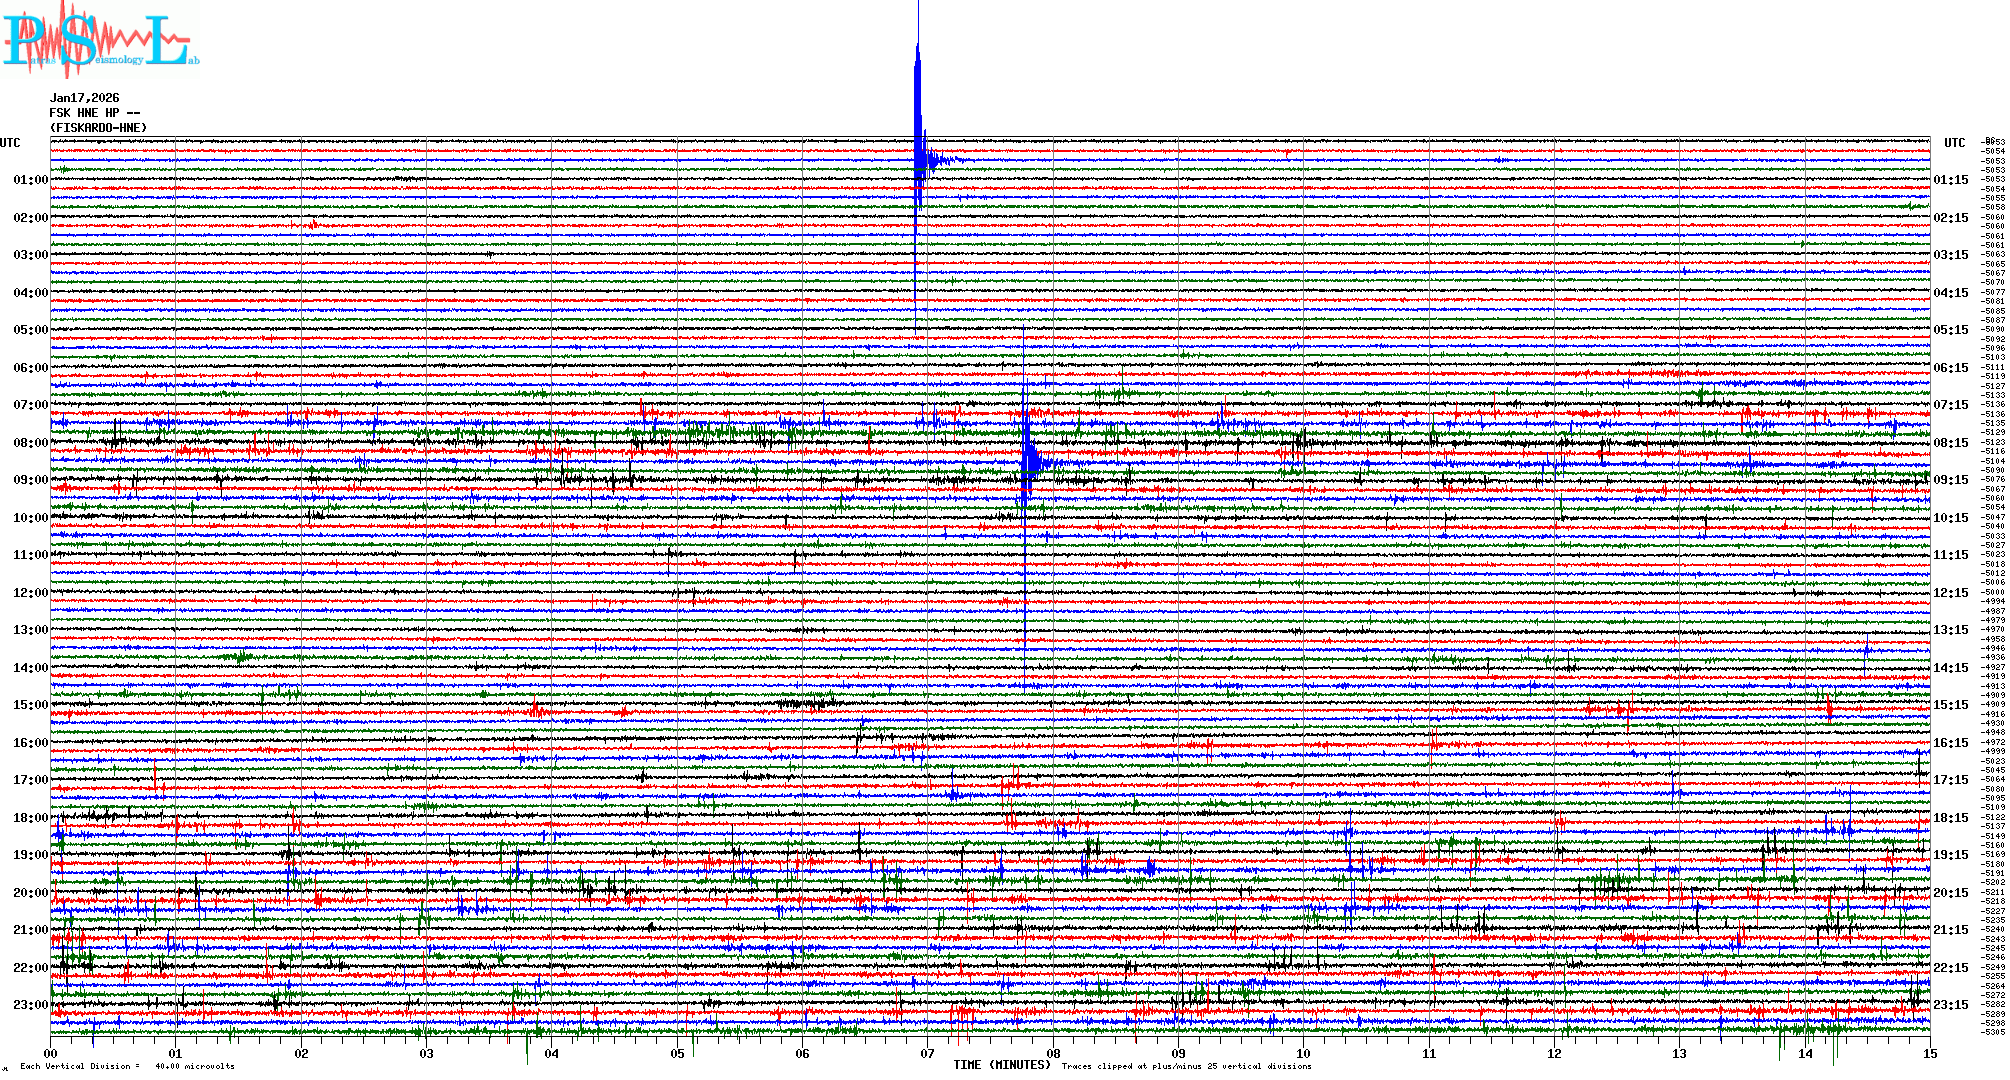Select the 08:15 label on right axis
Screen dimensions: 2010x1080
point(1950,443)
